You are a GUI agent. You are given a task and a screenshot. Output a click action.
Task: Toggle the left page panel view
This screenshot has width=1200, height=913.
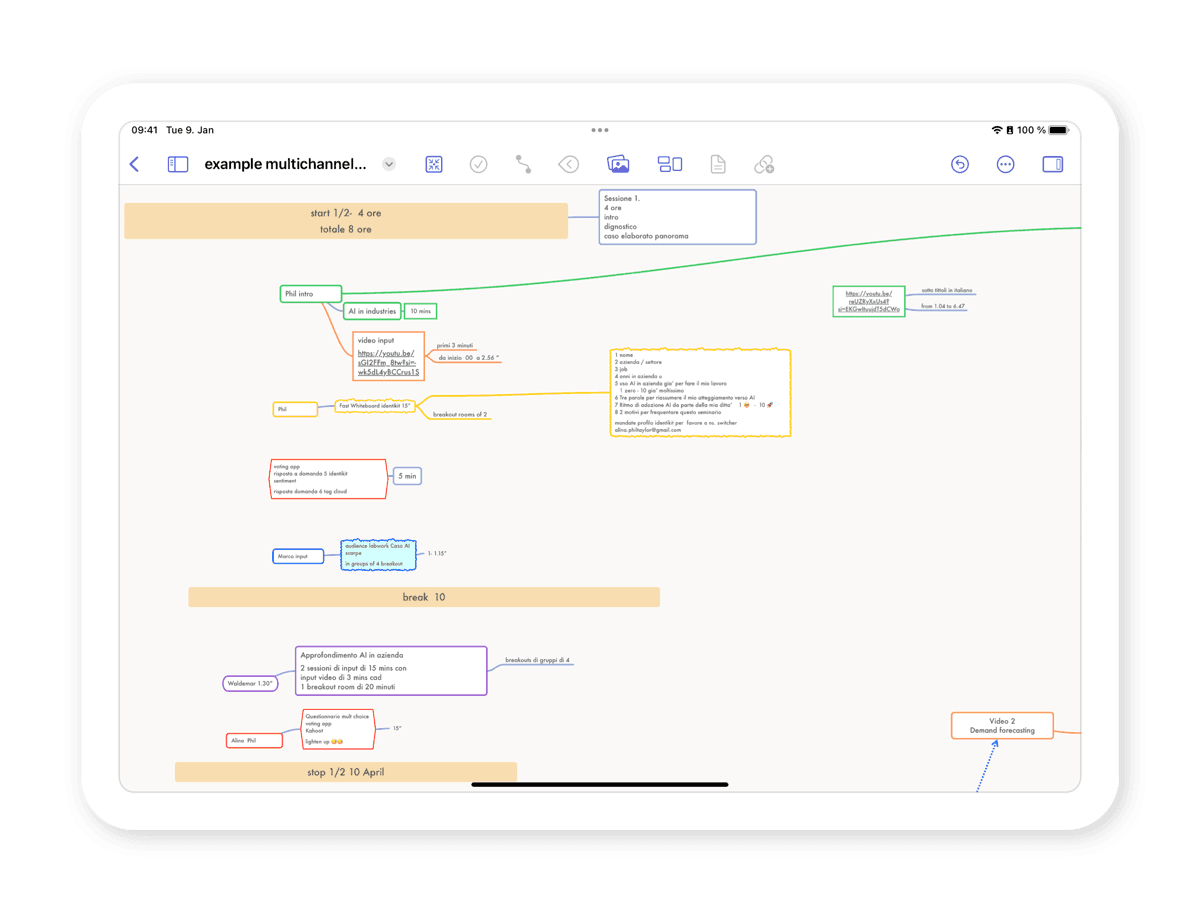(x=177, y=163)
